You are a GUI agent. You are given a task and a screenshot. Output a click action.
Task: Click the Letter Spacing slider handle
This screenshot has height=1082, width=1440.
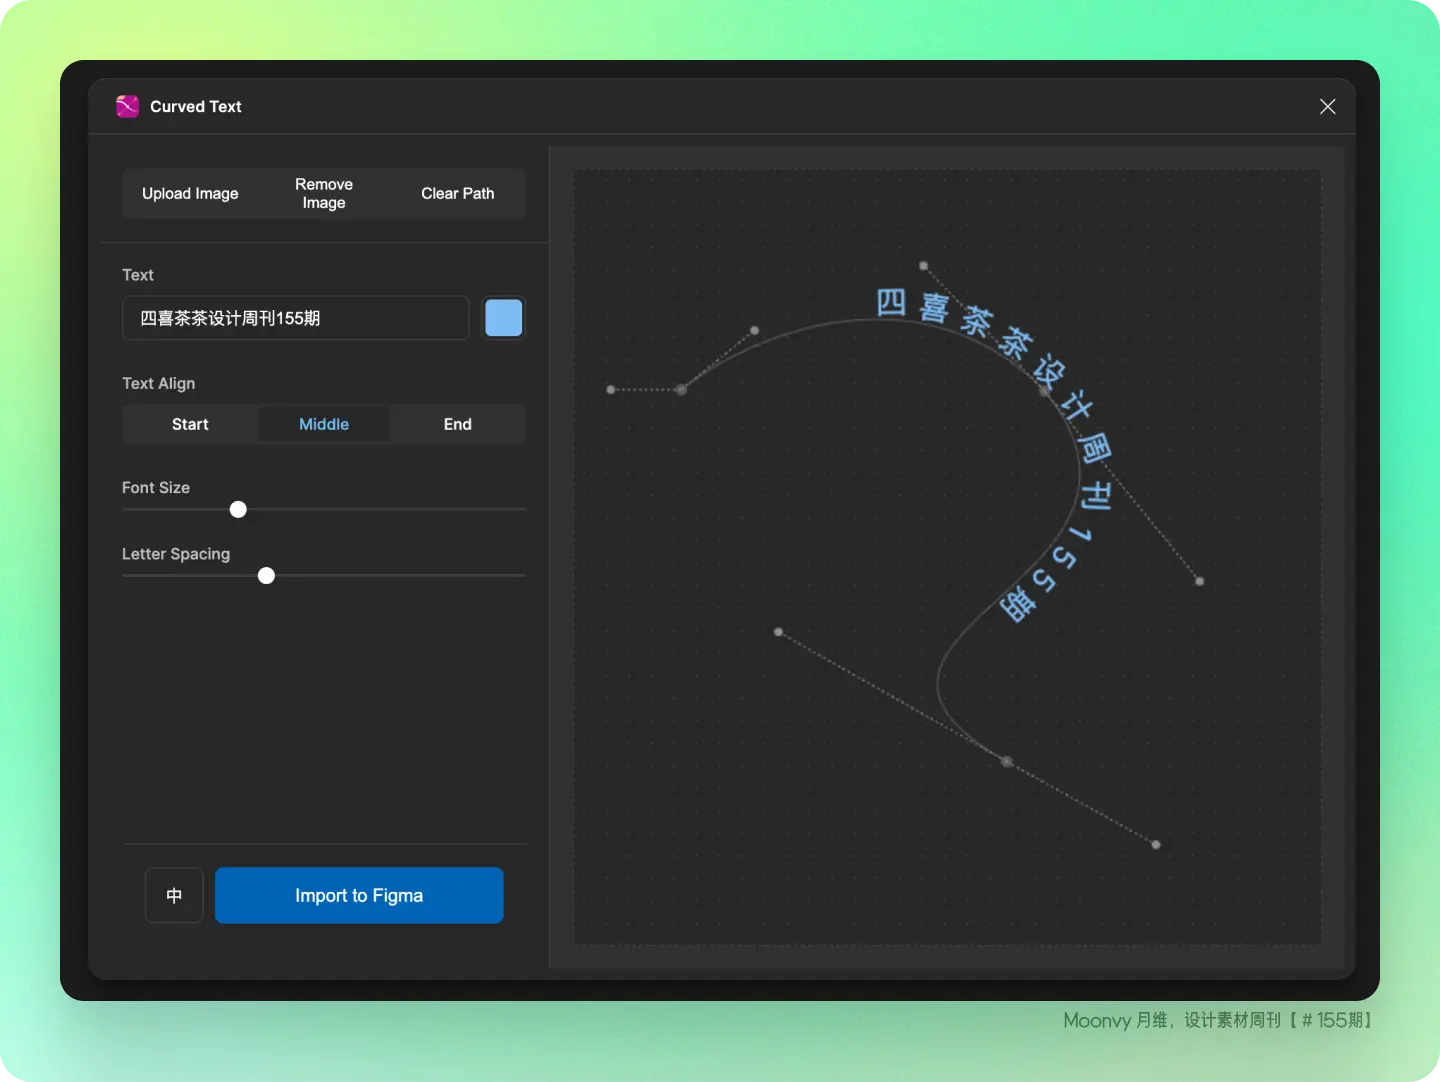266,576
